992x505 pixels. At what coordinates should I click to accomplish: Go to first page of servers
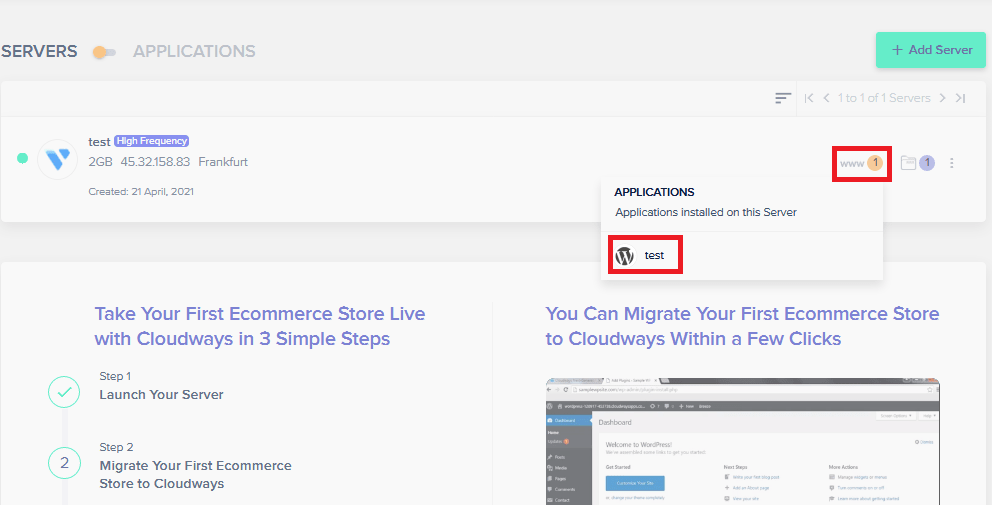pyautogui.click(x=809, y=98)
